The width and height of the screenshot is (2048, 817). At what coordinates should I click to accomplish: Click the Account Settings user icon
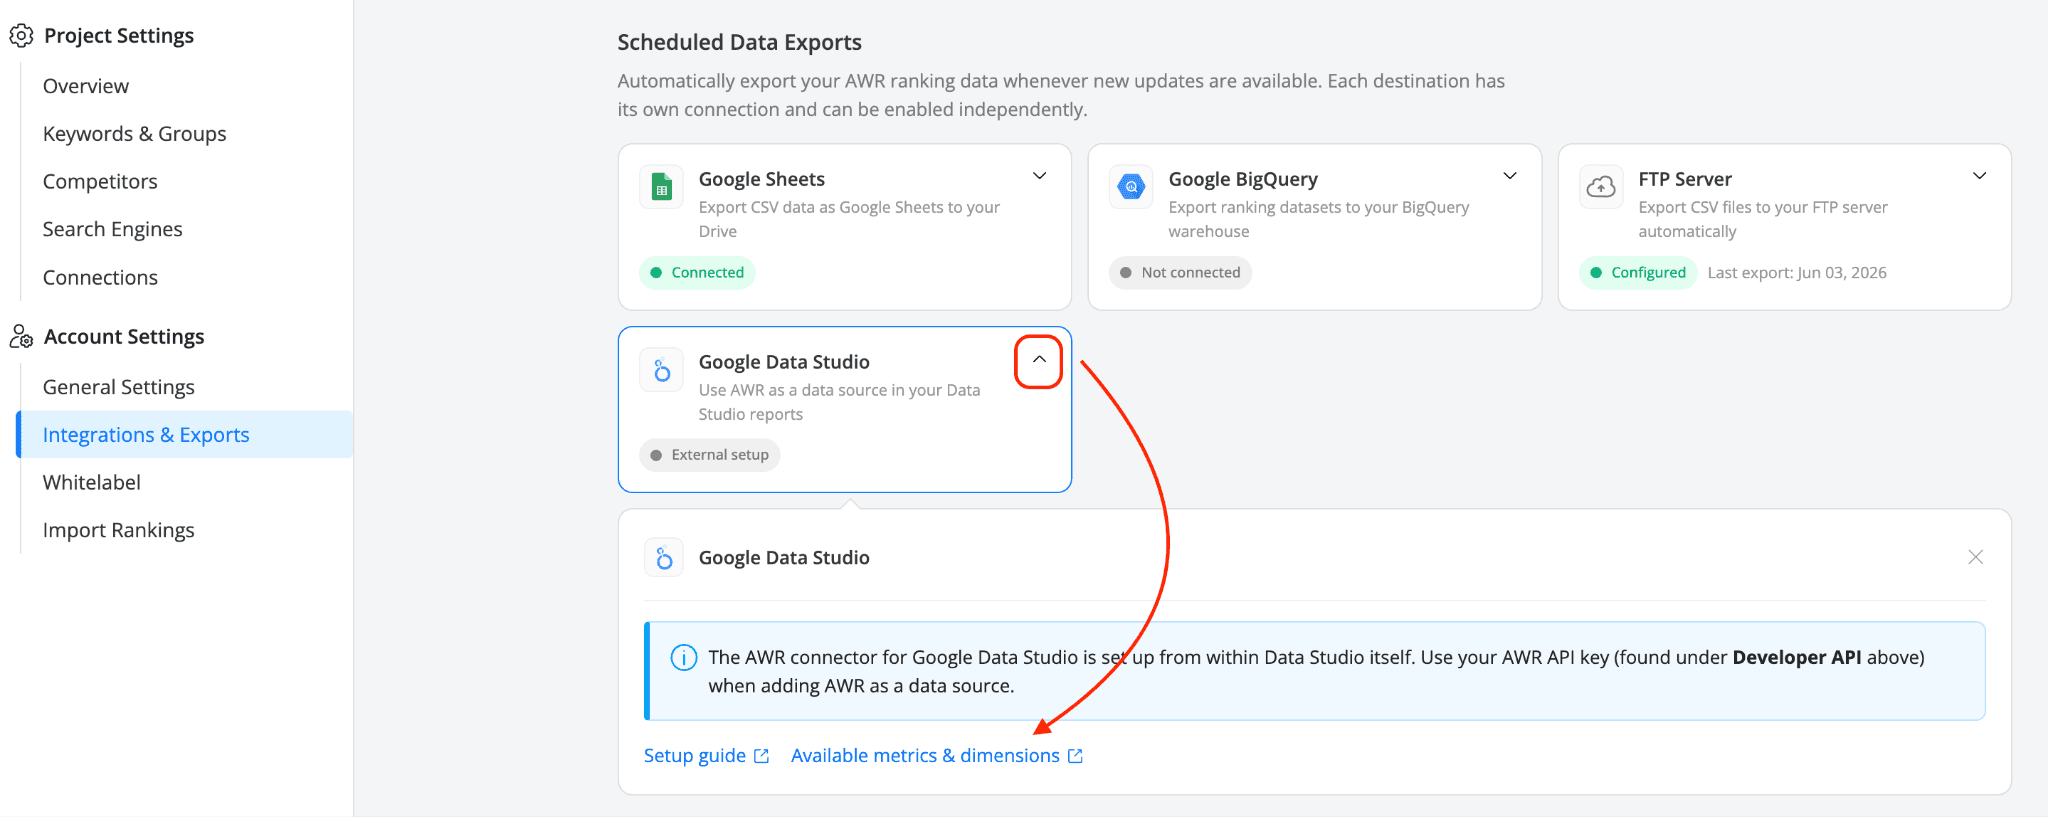[21, 337]
